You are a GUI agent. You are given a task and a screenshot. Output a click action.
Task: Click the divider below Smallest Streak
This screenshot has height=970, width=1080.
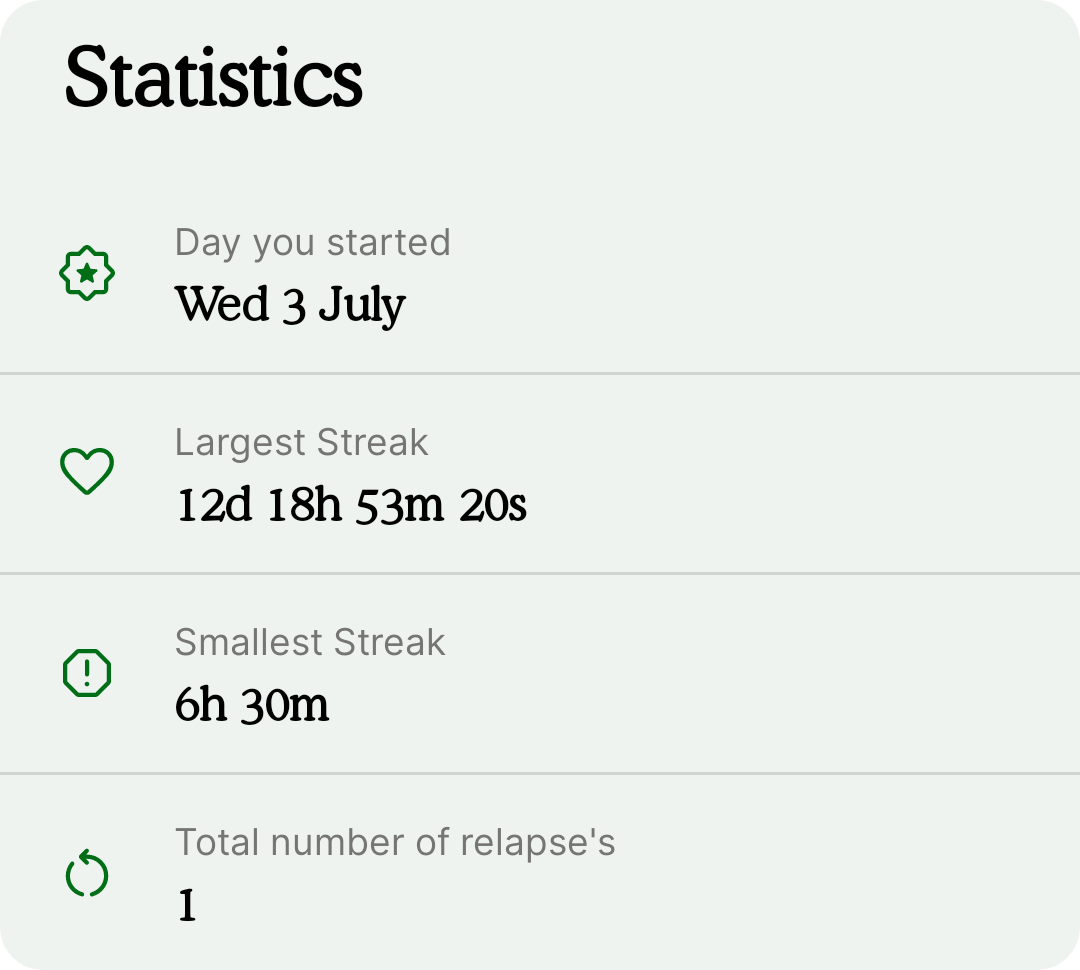(540, 774)
